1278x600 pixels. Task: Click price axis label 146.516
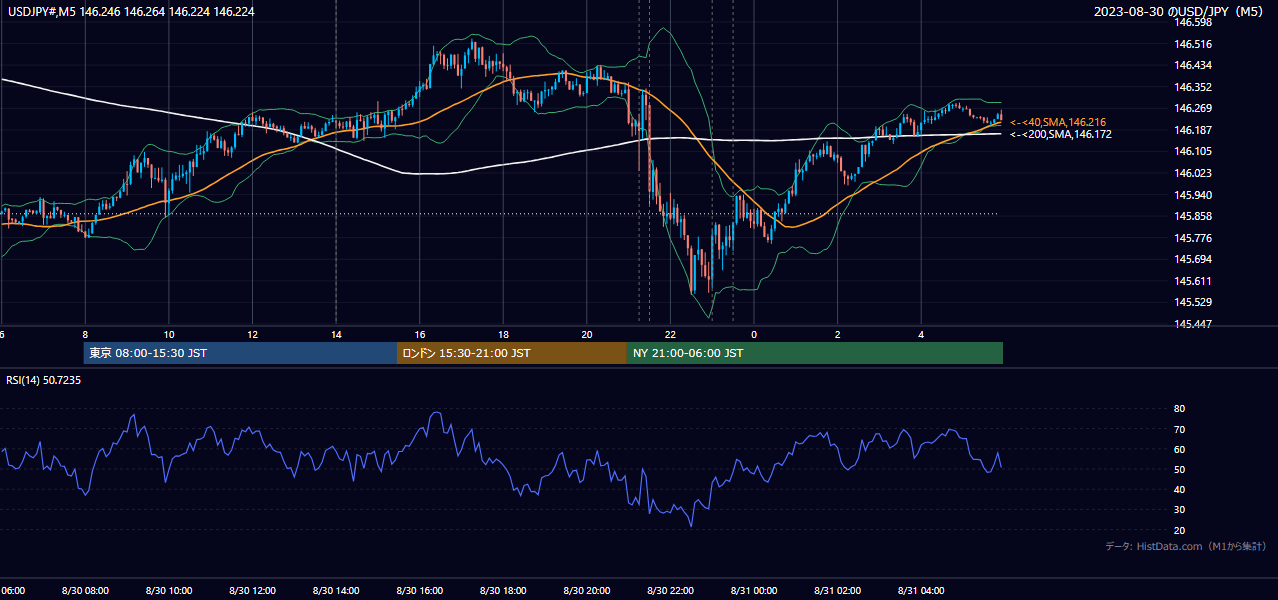[1193, 44]
